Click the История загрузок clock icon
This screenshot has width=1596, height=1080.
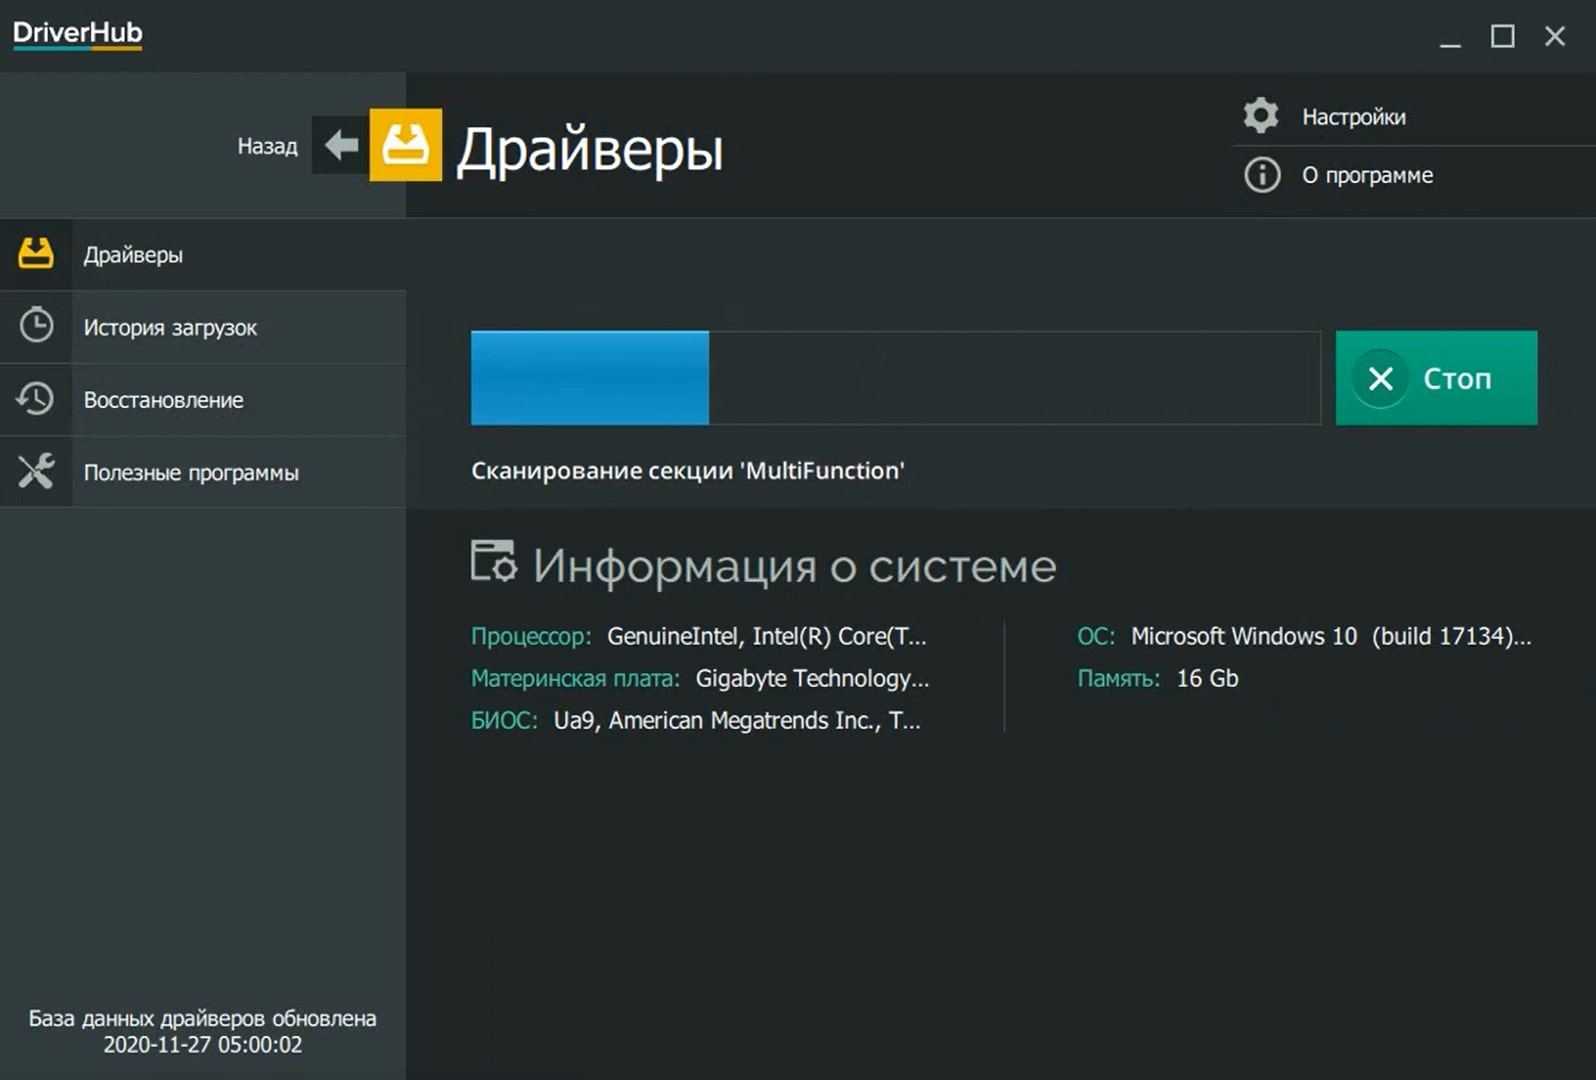point(36,326)
